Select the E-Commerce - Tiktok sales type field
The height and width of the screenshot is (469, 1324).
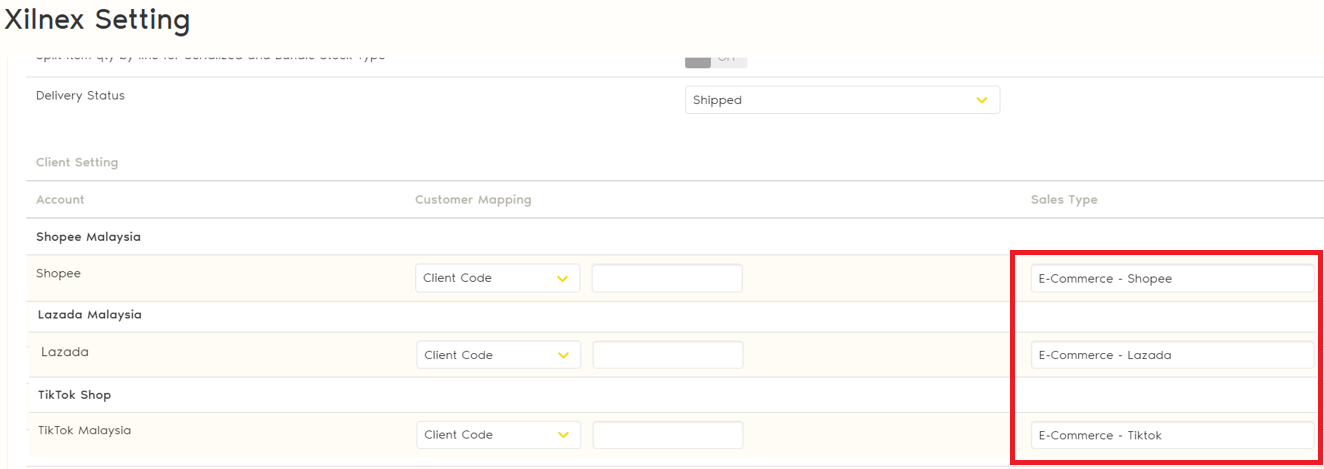coord(1172,435)
